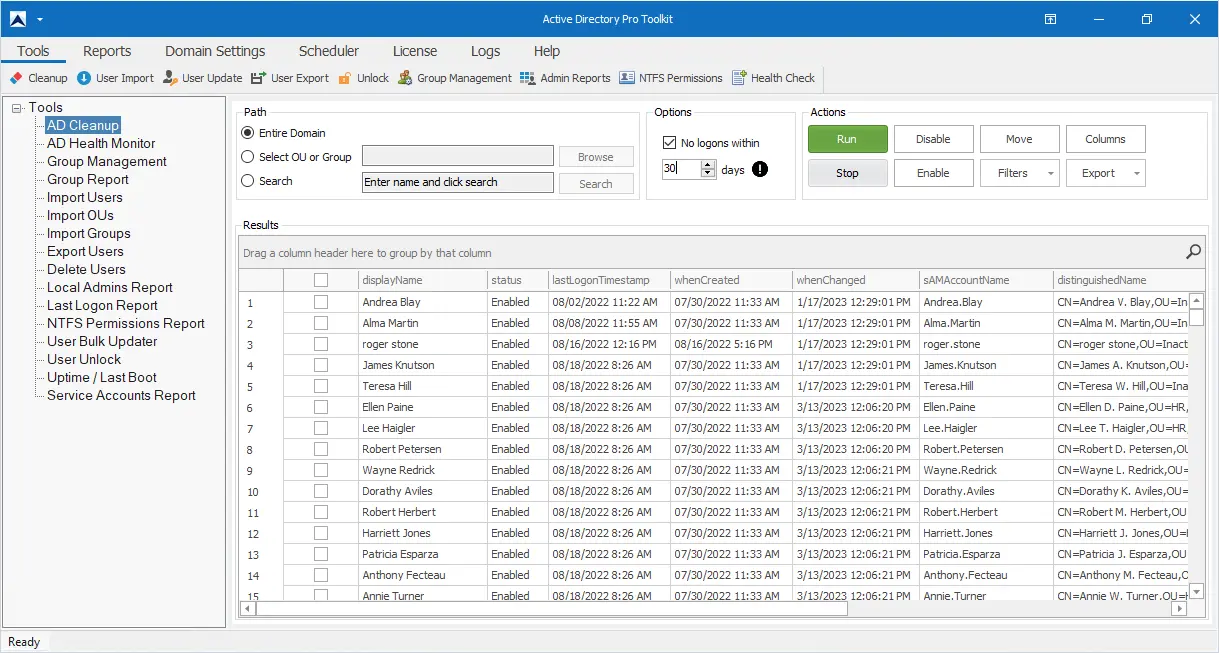The image size is (1219, 653).
Task: Select Last Logon Report in tree
Action: pyautogui.click(x=102, y=305)
